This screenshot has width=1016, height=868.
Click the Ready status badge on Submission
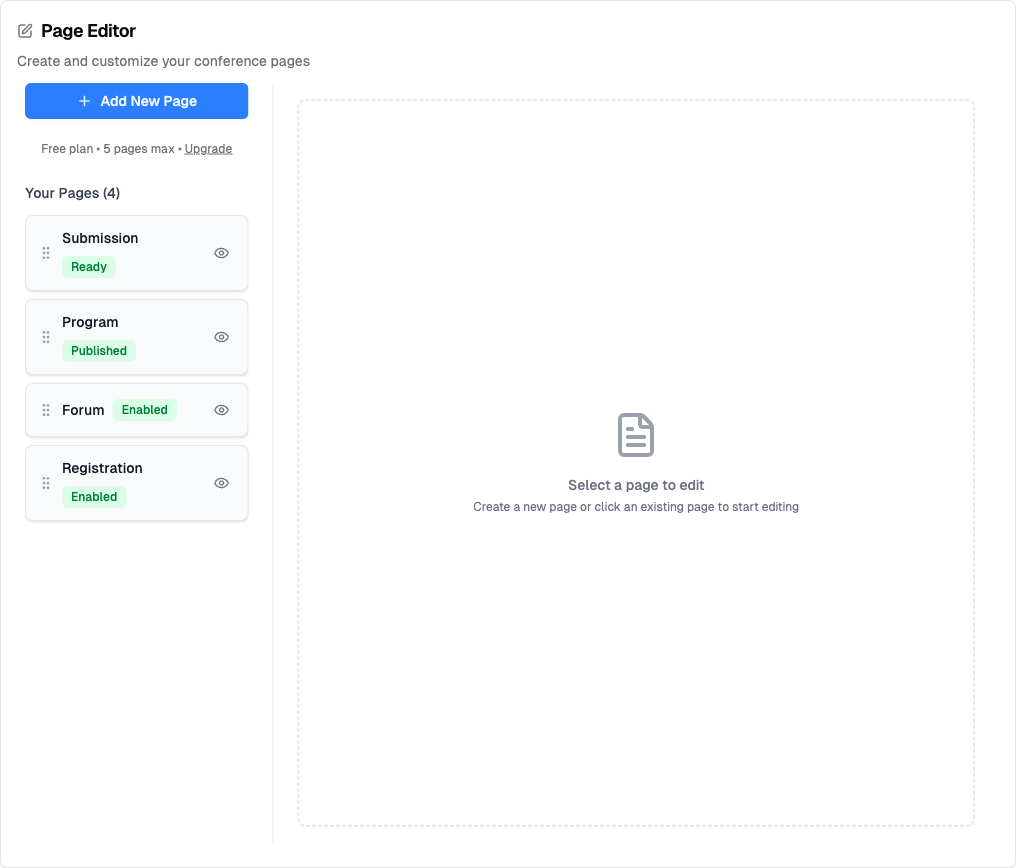pyautogui.click(x=89, y=267)
